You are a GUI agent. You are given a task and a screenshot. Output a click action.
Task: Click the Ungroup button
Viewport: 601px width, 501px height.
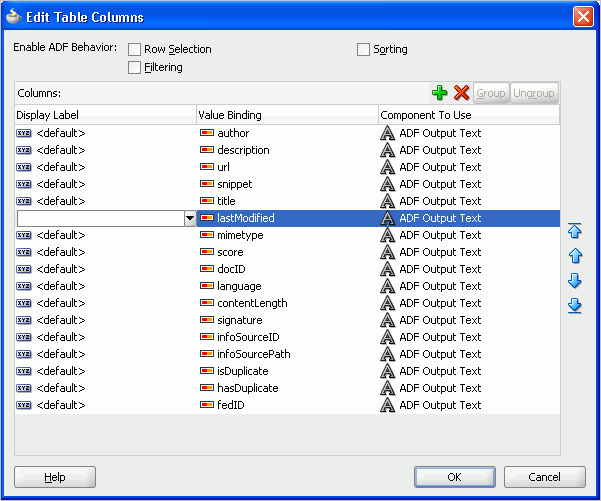point(534,93)
